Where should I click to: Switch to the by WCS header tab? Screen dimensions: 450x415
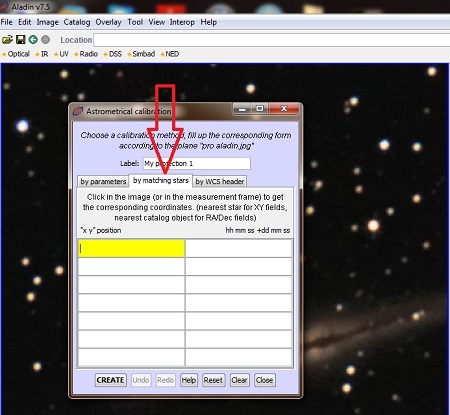click(220, 181)
